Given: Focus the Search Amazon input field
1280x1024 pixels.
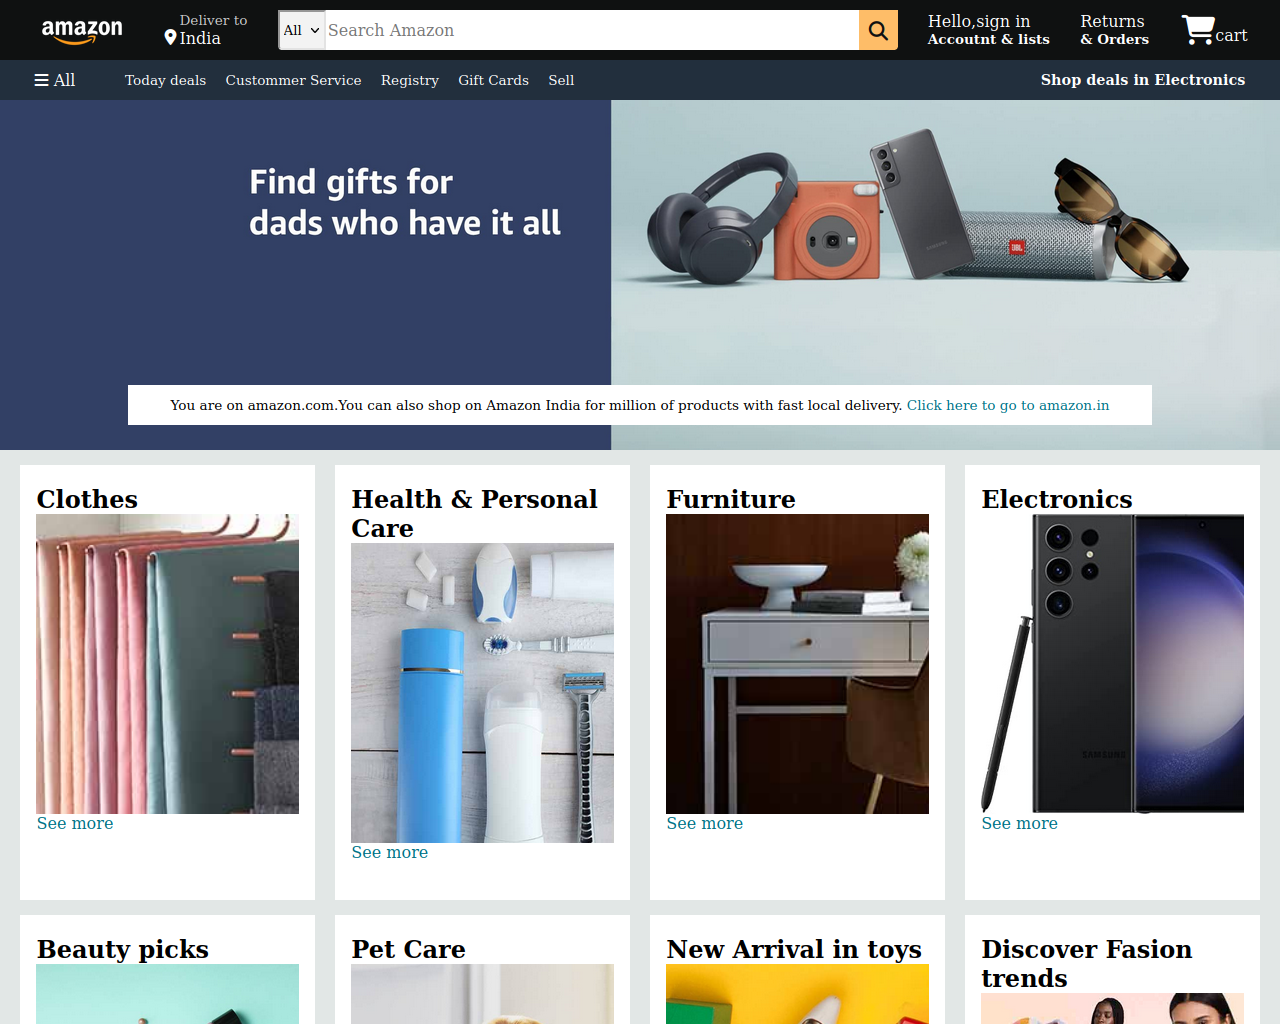Looking at the screenshot, I should (x=592, y=30).
